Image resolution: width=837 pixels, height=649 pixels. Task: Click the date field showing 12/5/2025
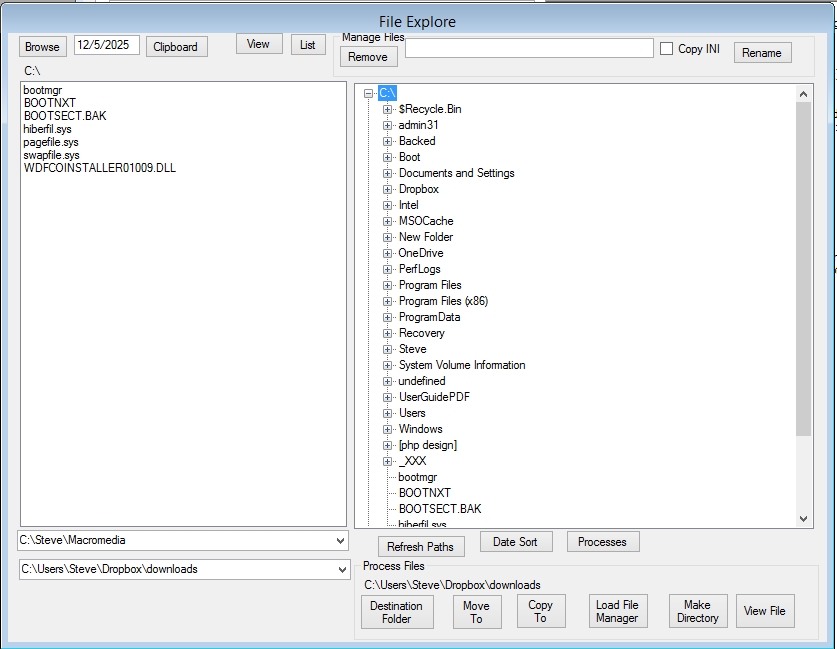click(107, 45)
